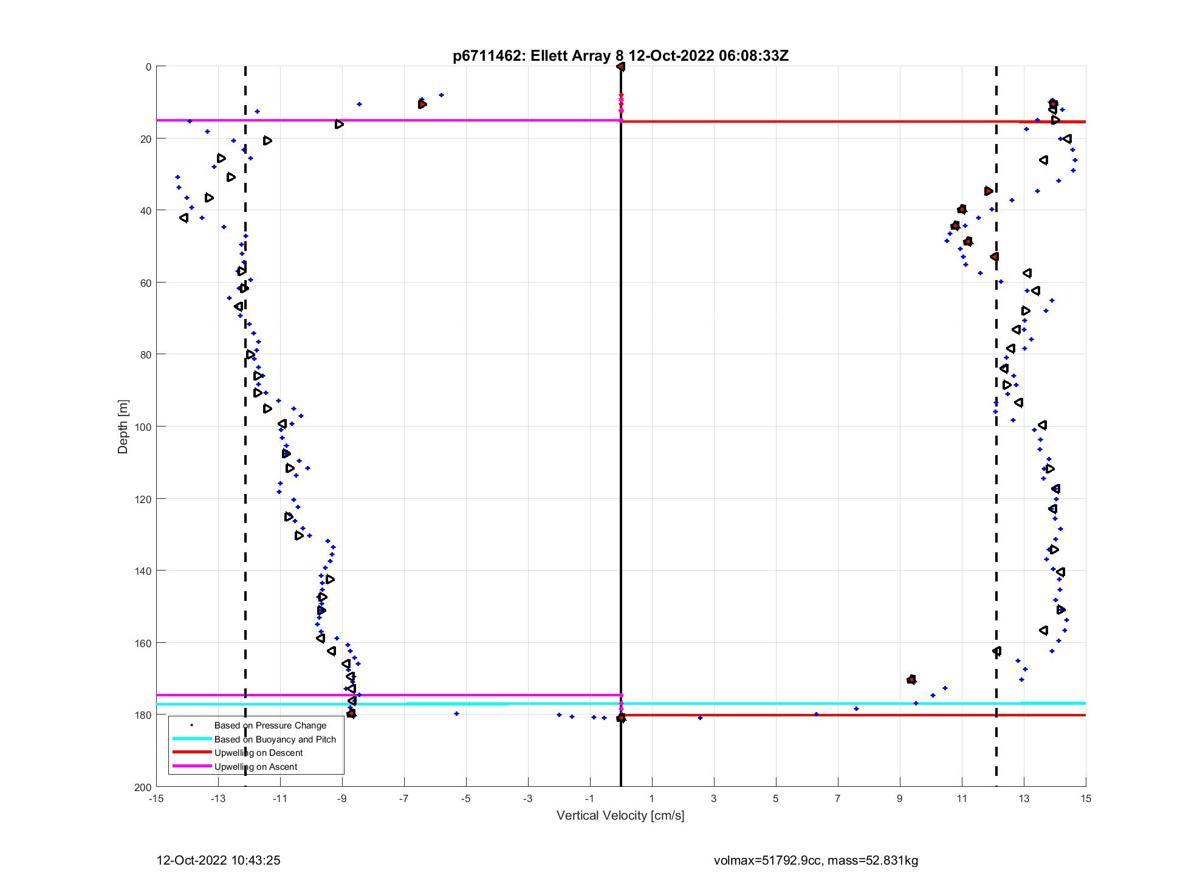Click the red triangle marker at depth zero

point(621,67)
